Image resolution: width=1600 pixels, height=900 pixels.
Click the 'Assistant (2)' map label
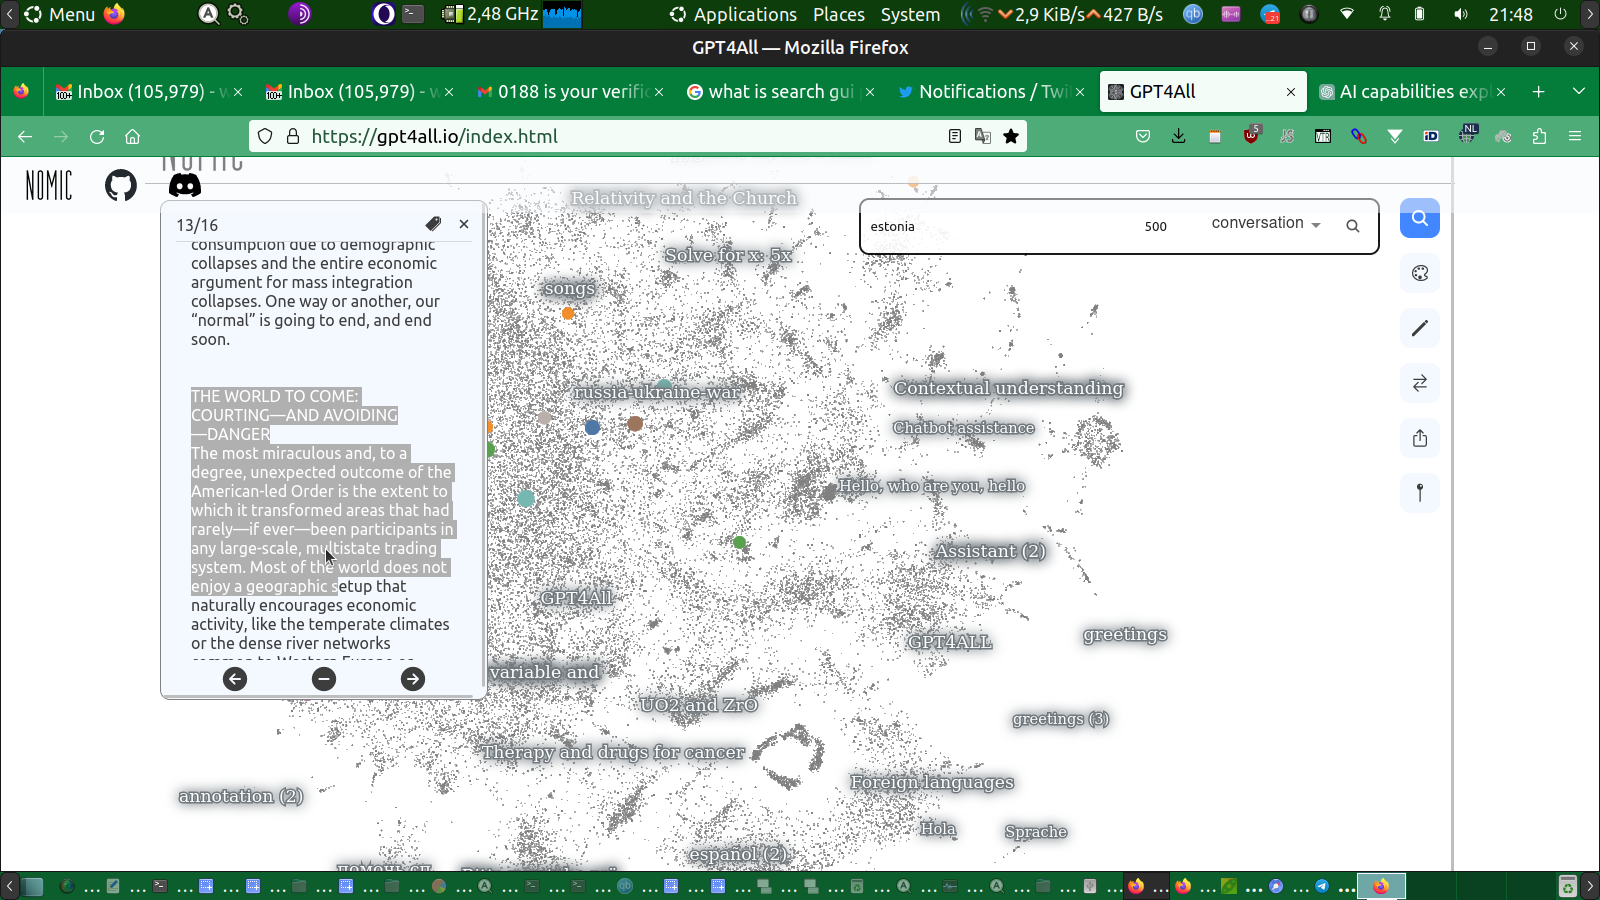click(x=991, y=551)
